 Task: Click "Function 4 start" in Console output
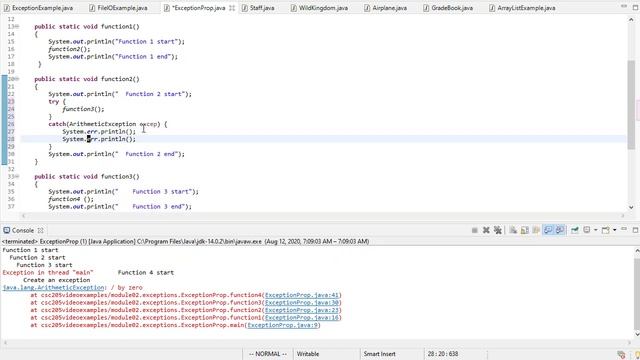pyautogui.click(x=146, y=273)
